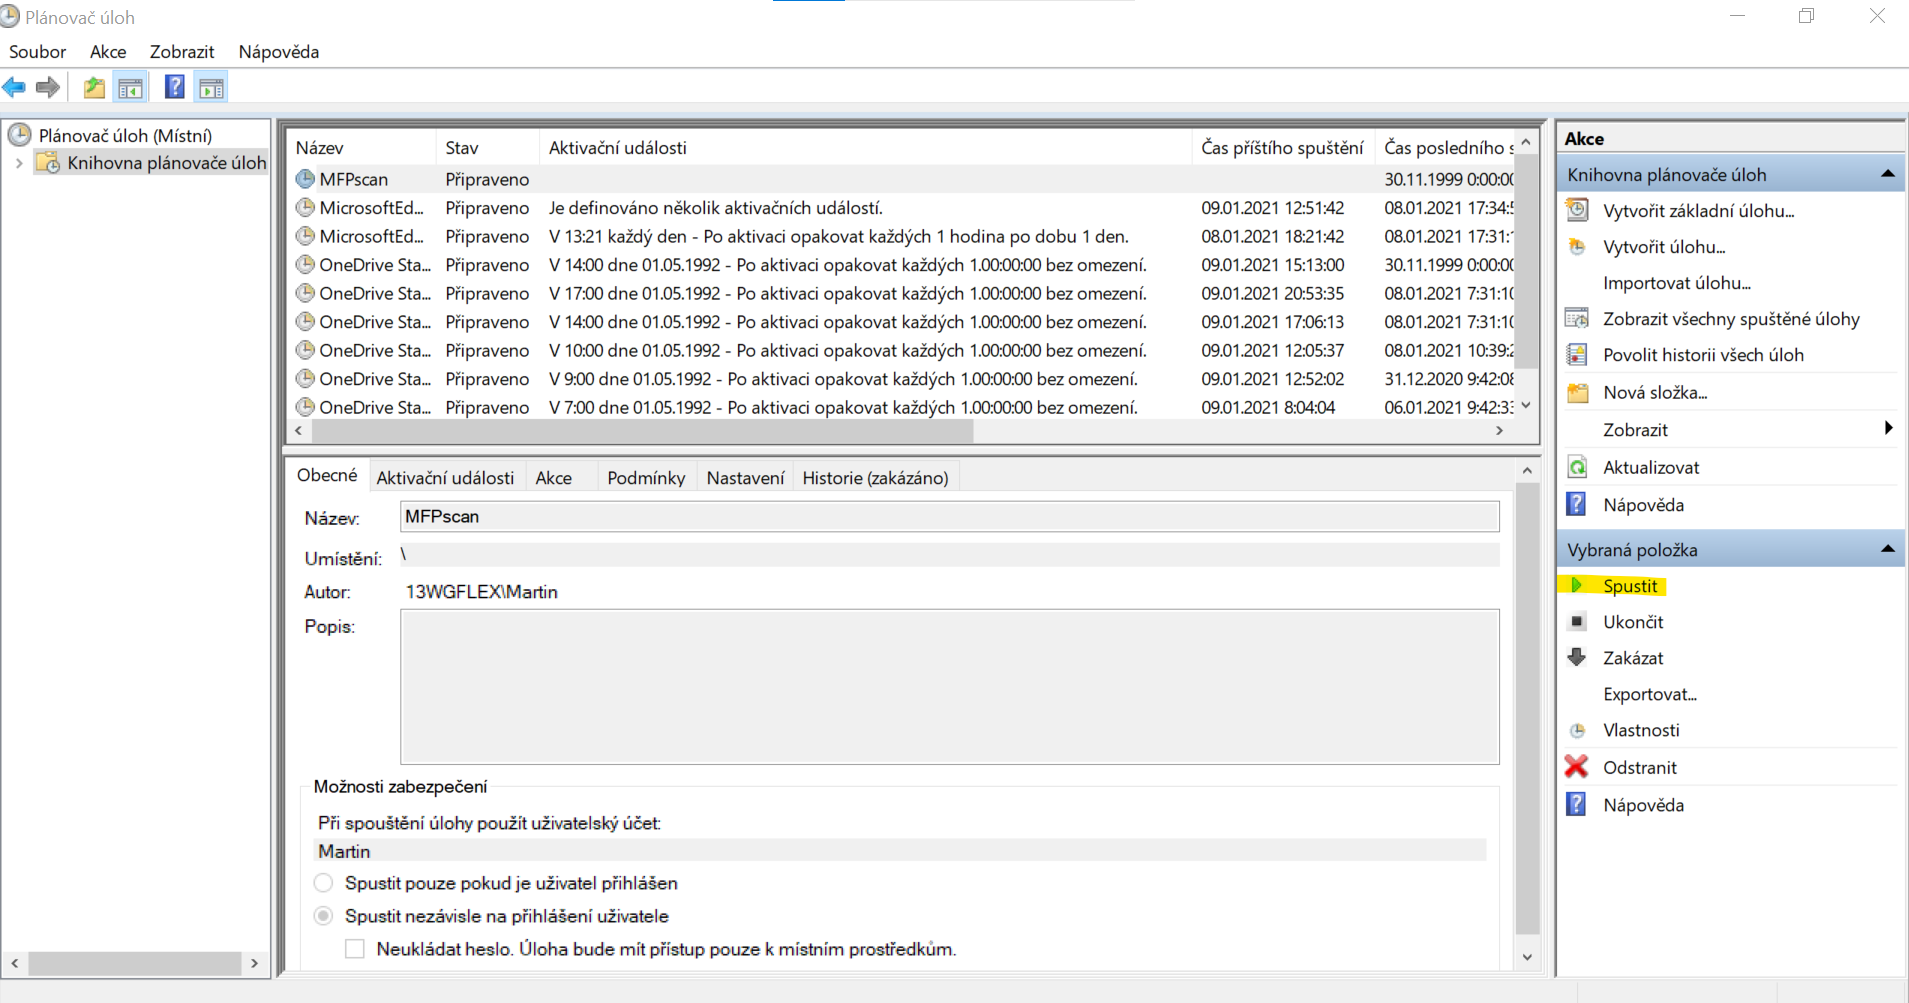Check the 'Neukládat heslo' checkbox

click(x=355, y=949)
